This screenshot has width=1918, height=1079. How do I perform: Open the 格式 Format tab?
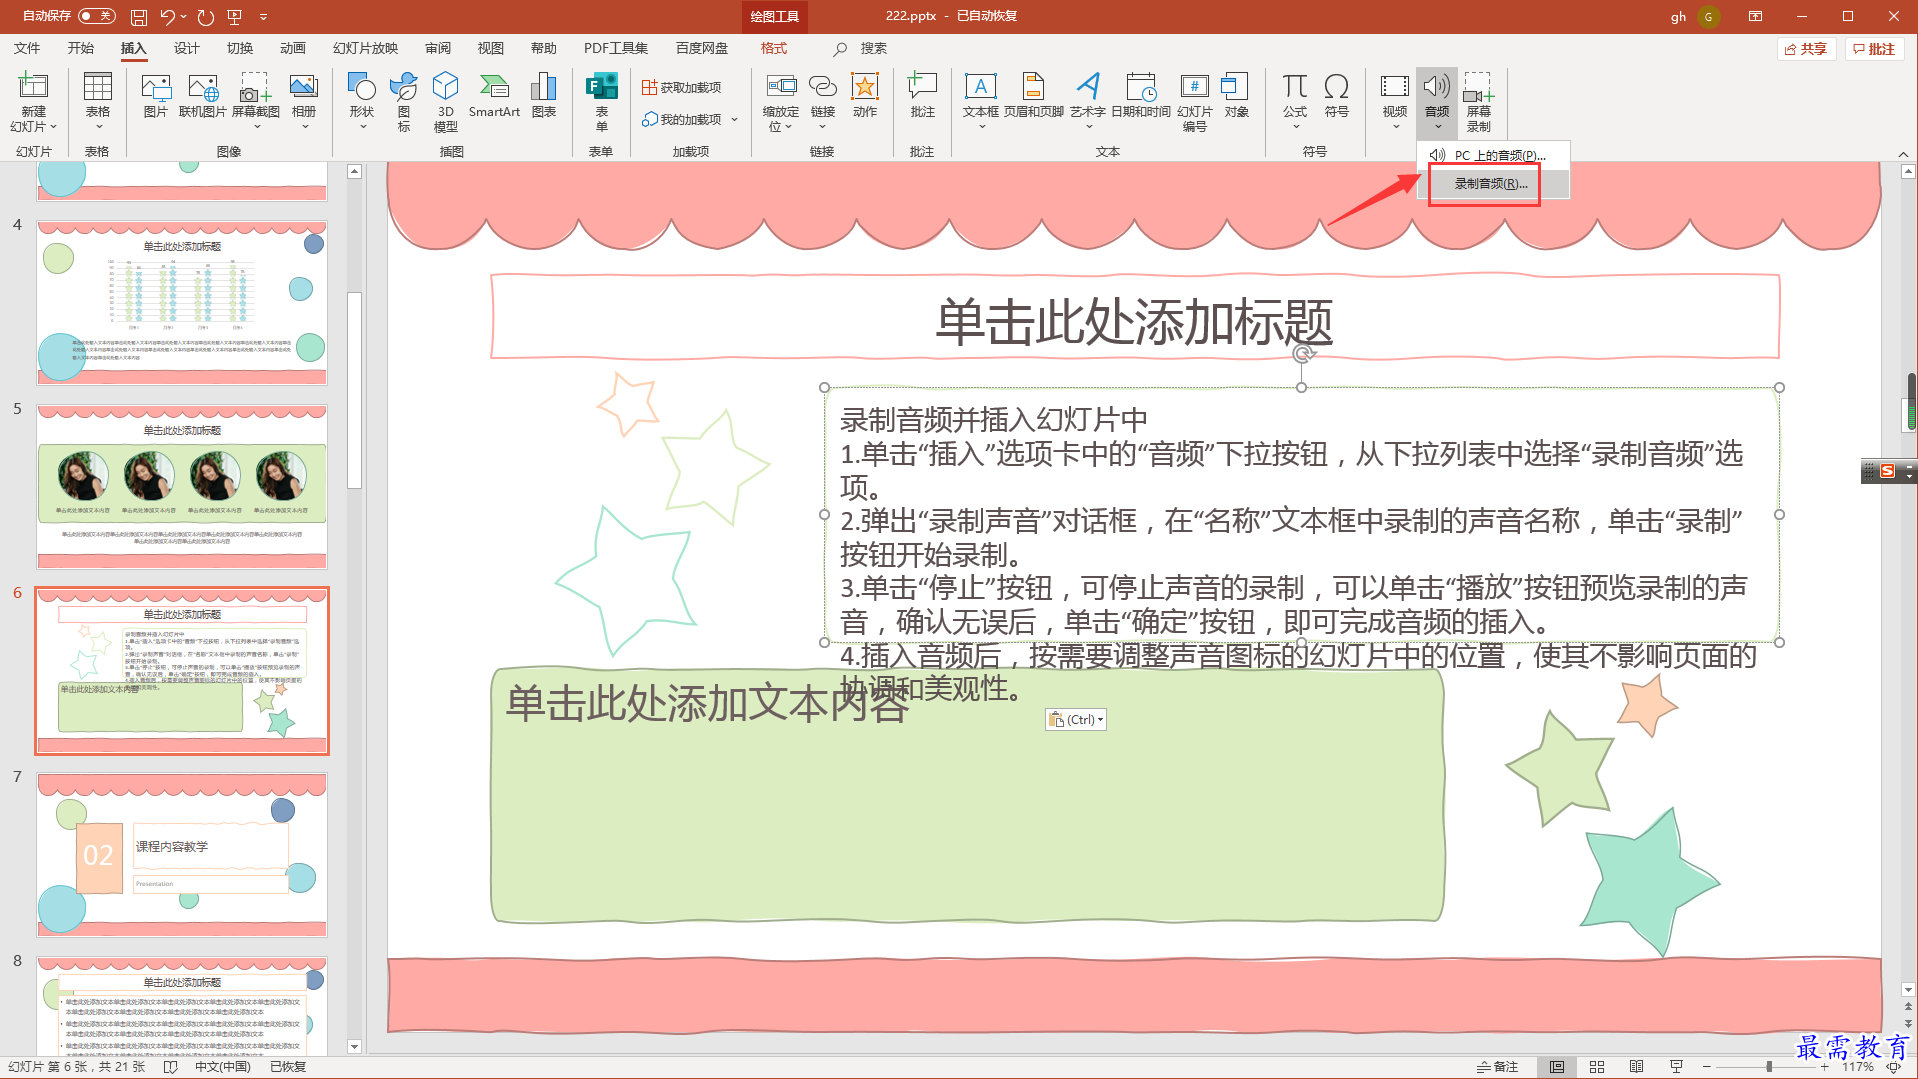773,48
